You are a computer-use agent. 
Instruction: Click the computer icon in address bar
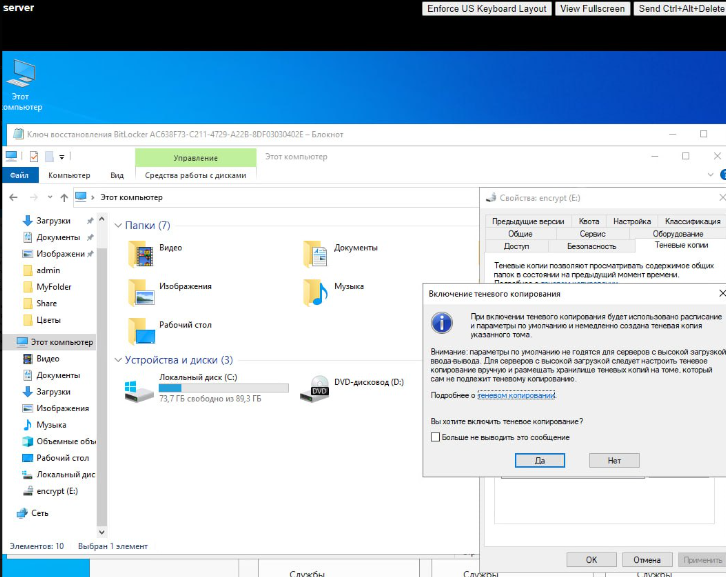pos(81,197)
